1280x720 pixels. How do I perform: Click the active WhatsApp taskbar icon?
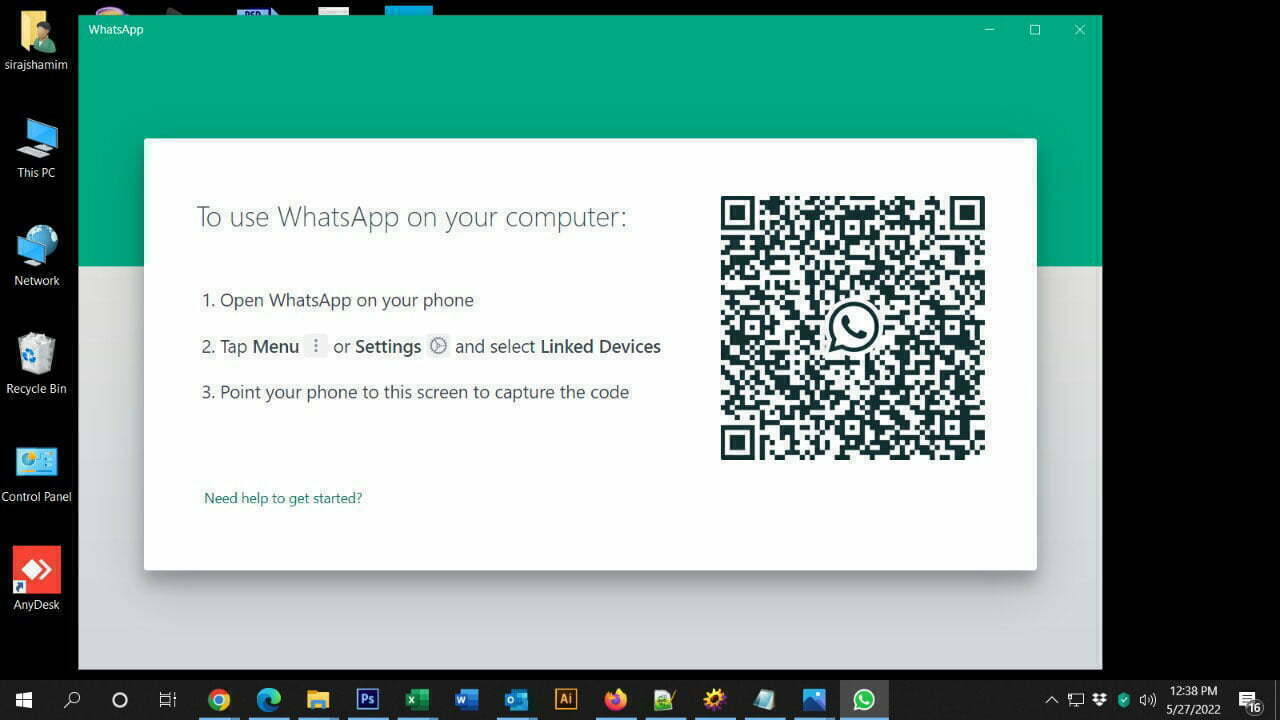[x=864, y=700]
